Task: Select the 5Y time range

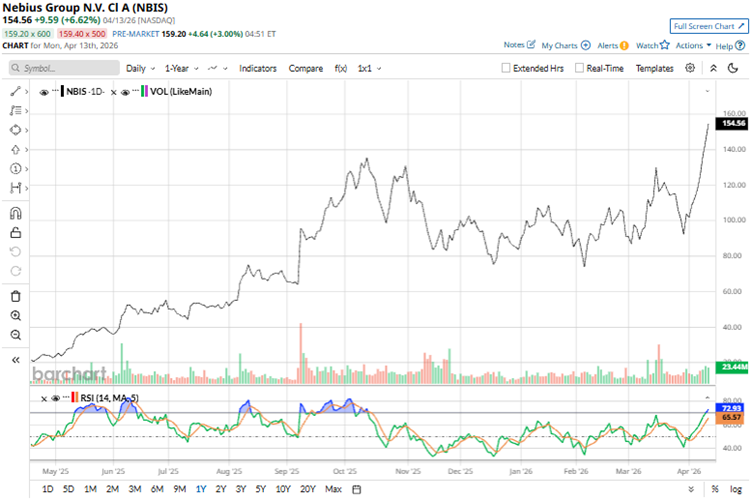Action: [x=260, y=489]
